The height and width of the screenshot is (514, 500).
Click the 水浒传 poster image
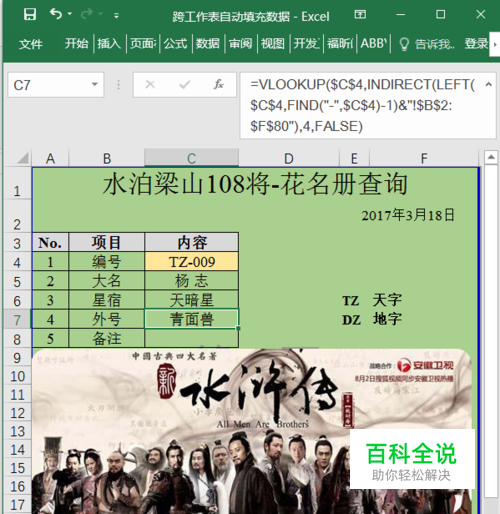point(252,431)
